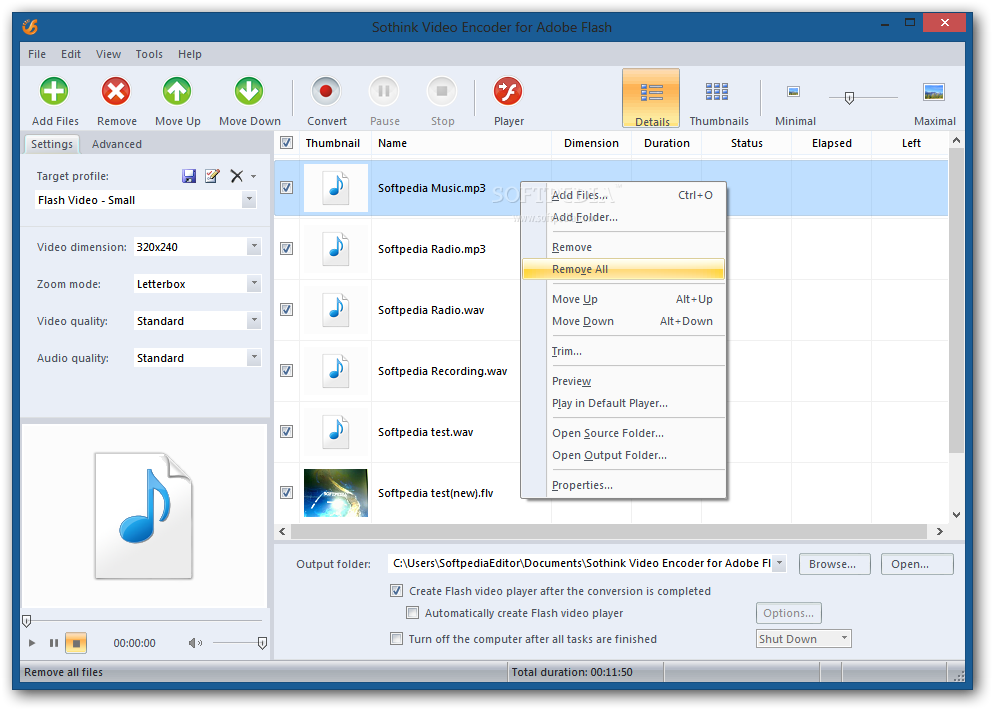
Task: Click the Browse... button
Action: (x=835, y=564)
